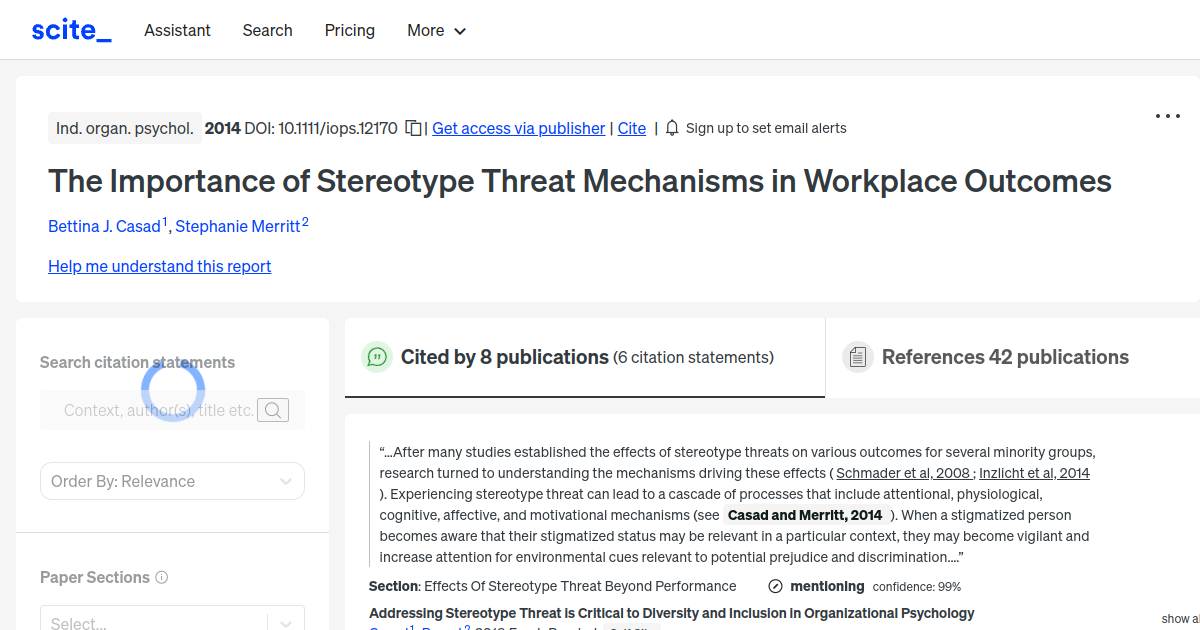
Task: Click the scite_ logo
Action: pyautogui.click(x=70, y=29)
